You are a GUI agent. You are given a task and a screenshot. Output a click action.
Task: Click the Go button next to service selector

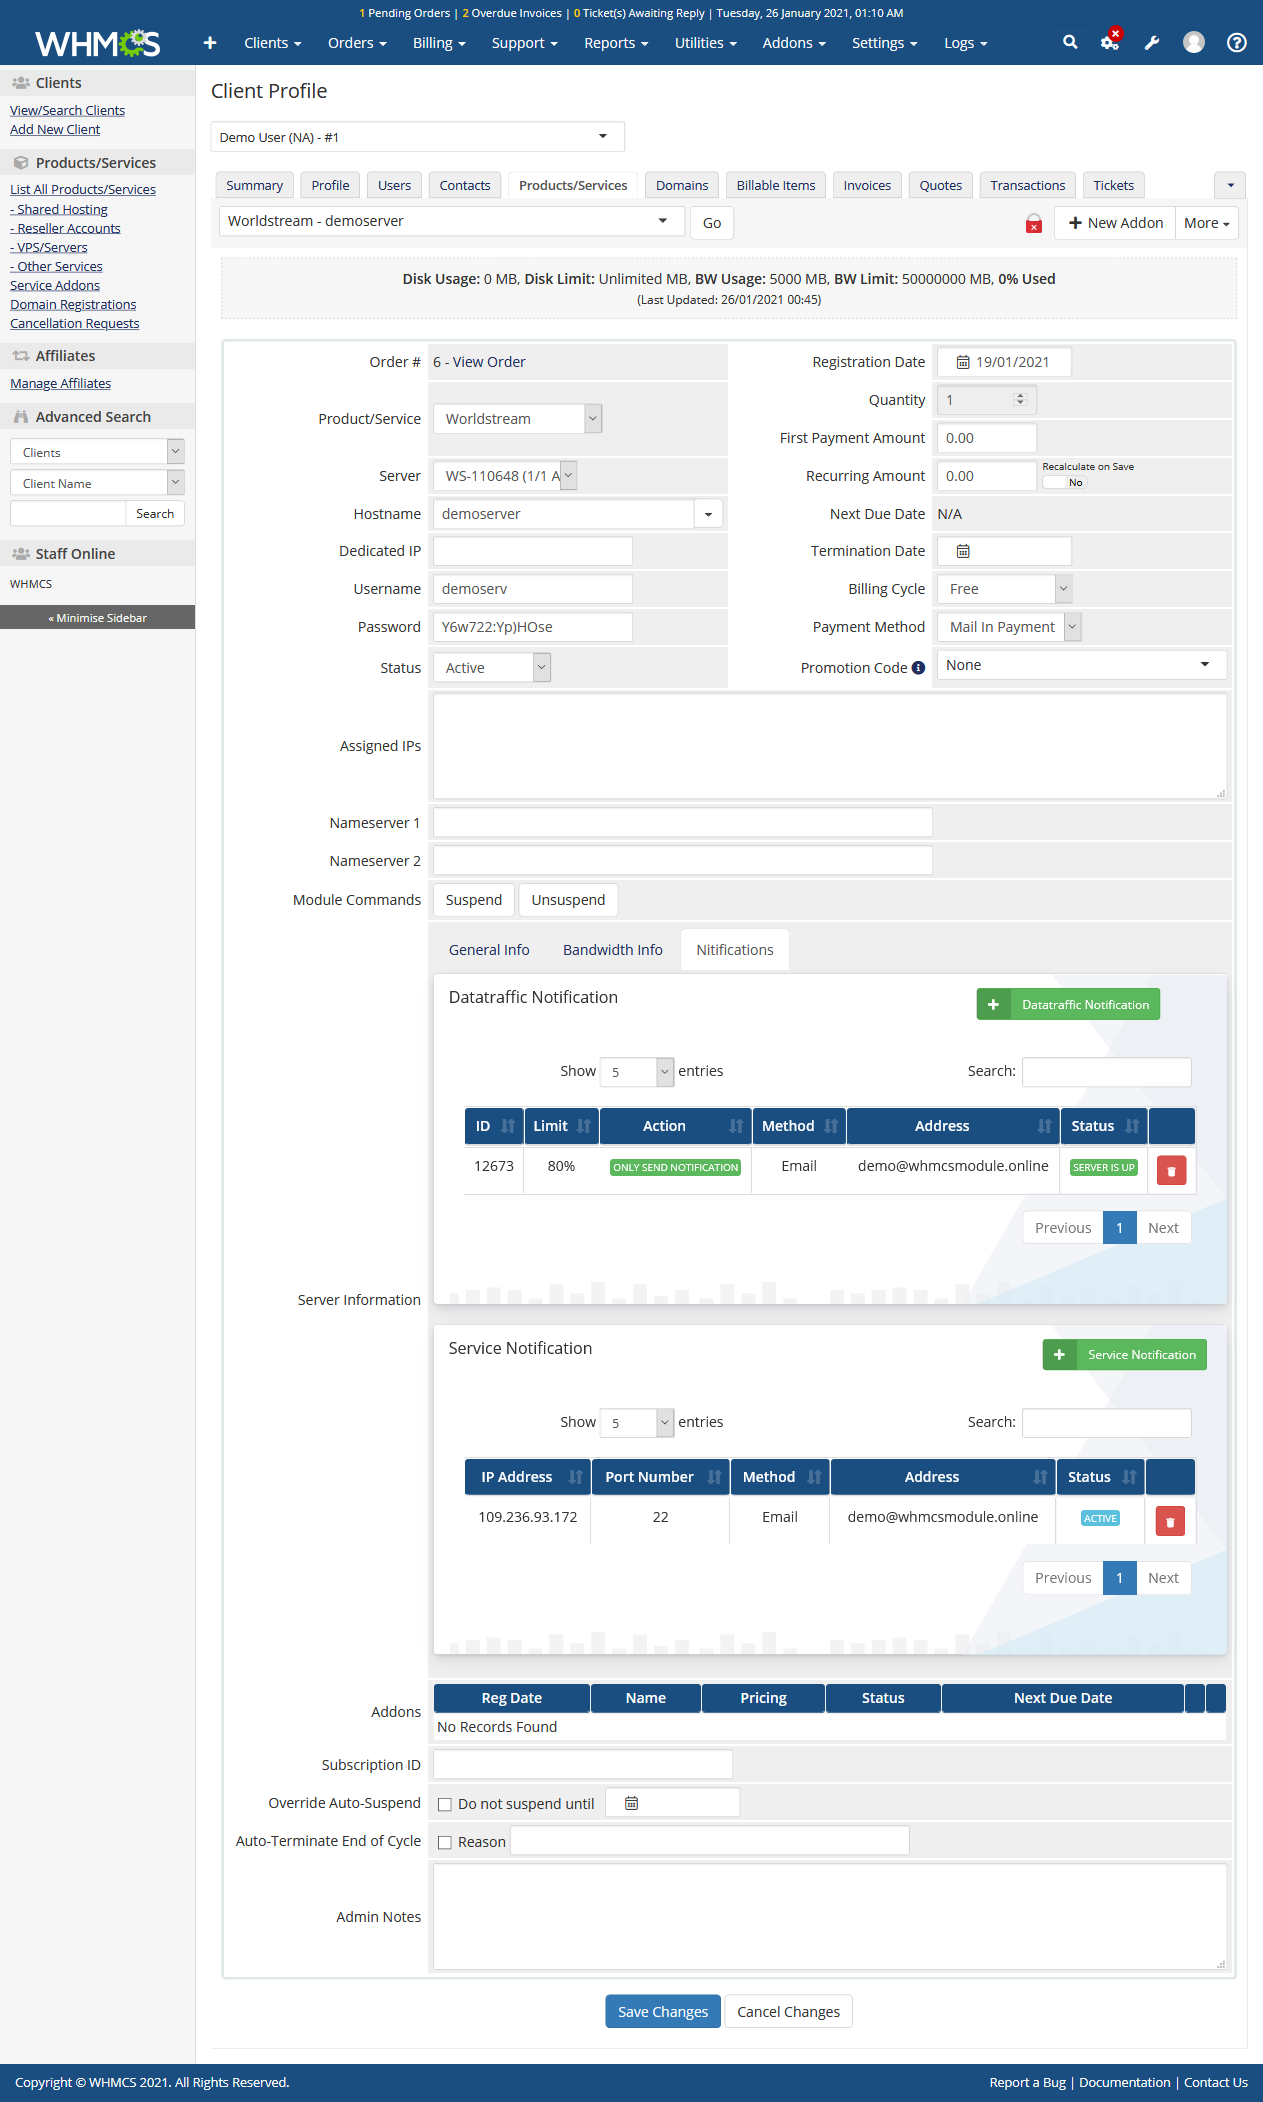pyautogui.click(x=712, y=223)
